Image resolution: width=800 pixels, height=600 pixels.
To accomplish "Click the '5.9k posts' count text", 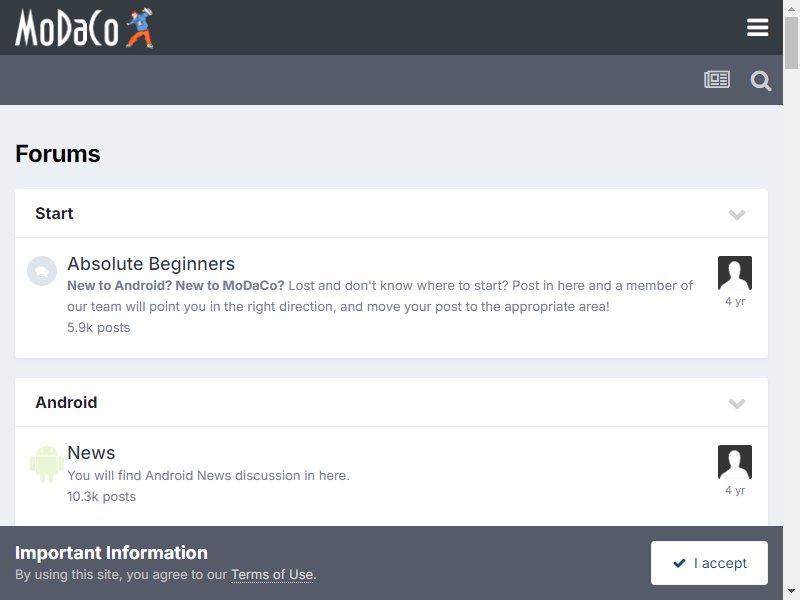I will pos(98,328).
